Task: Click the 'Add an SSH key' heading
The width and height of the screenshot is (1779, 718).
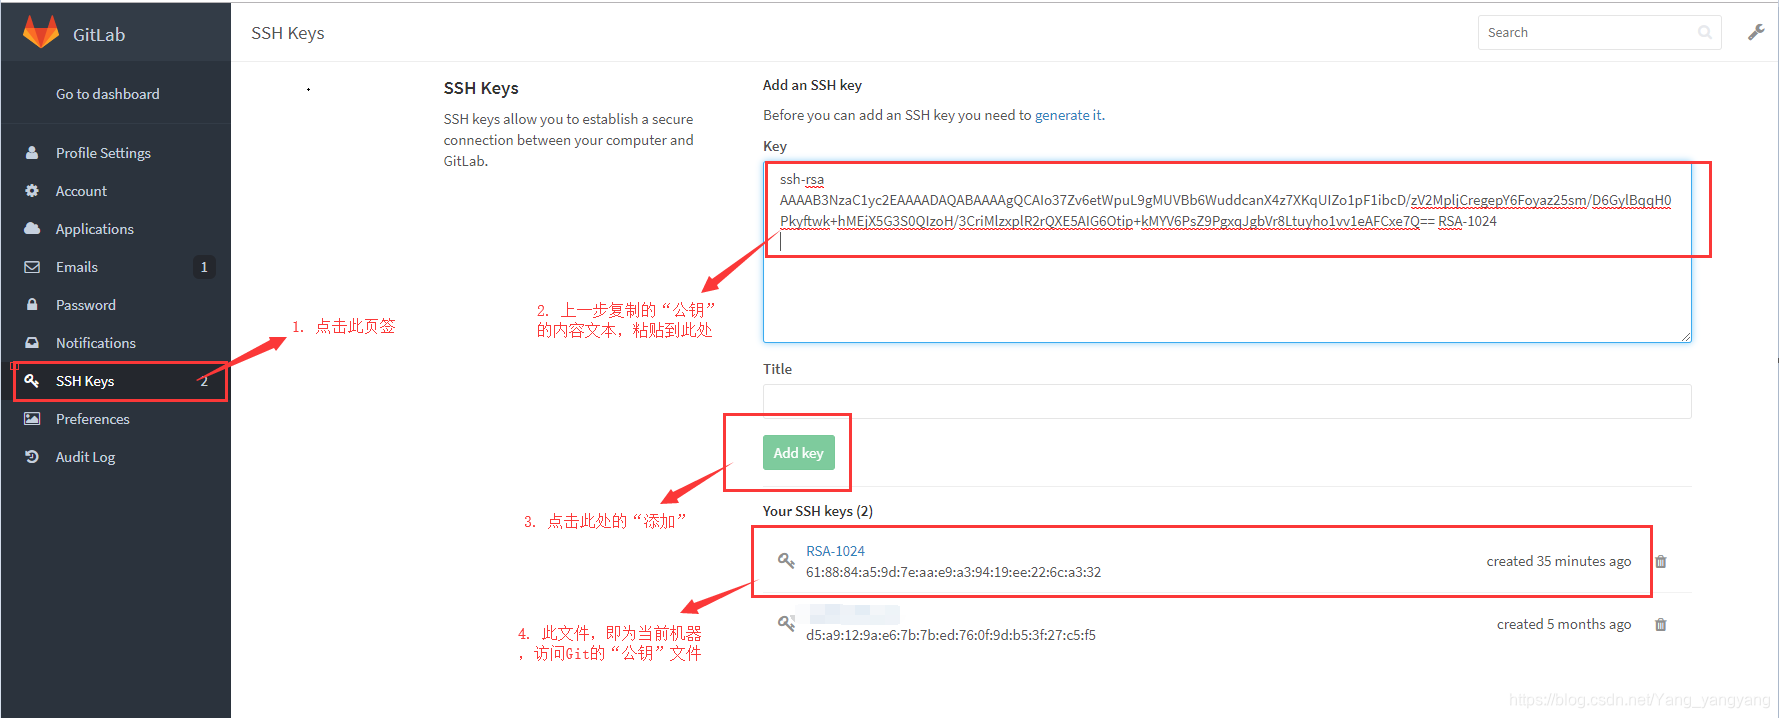Action: [x=812, y=85]
